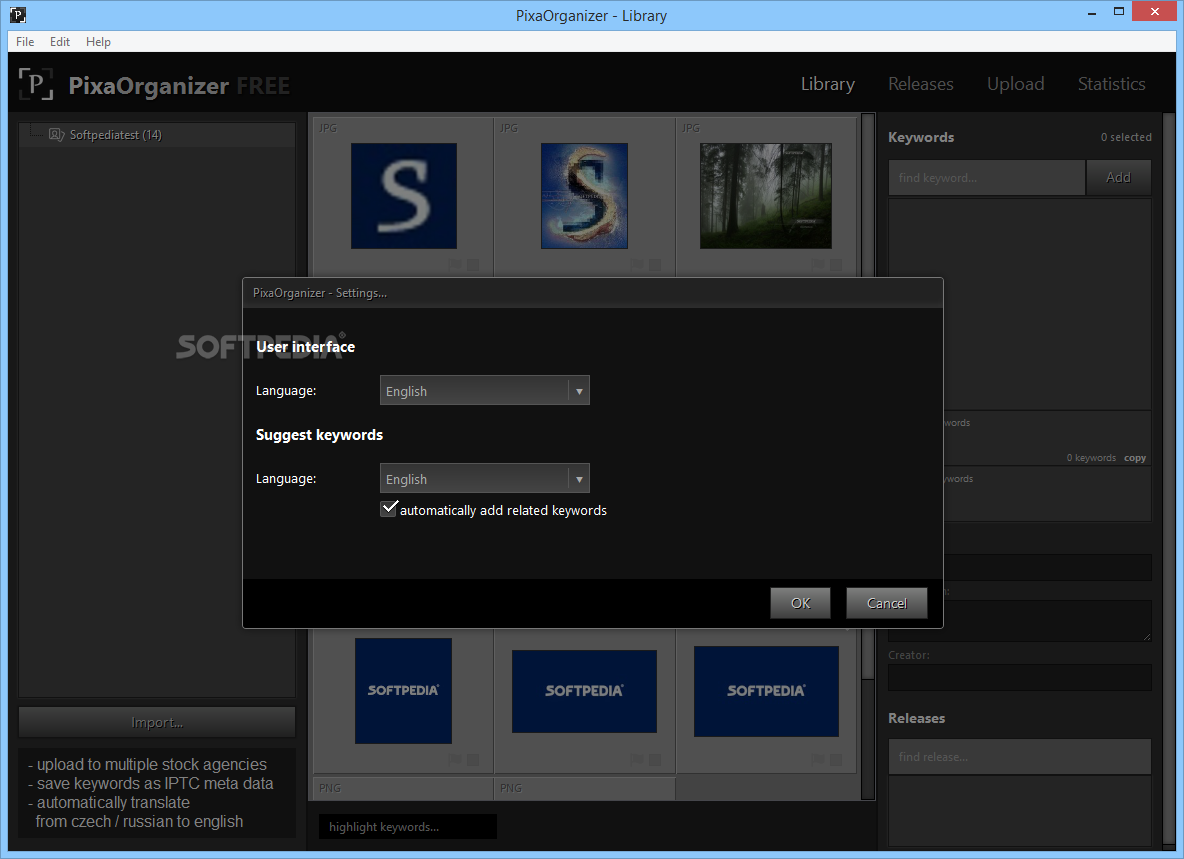
Task: Click flag icon under right SOFTPEDIA thumbnail
Action: (818, 759)
